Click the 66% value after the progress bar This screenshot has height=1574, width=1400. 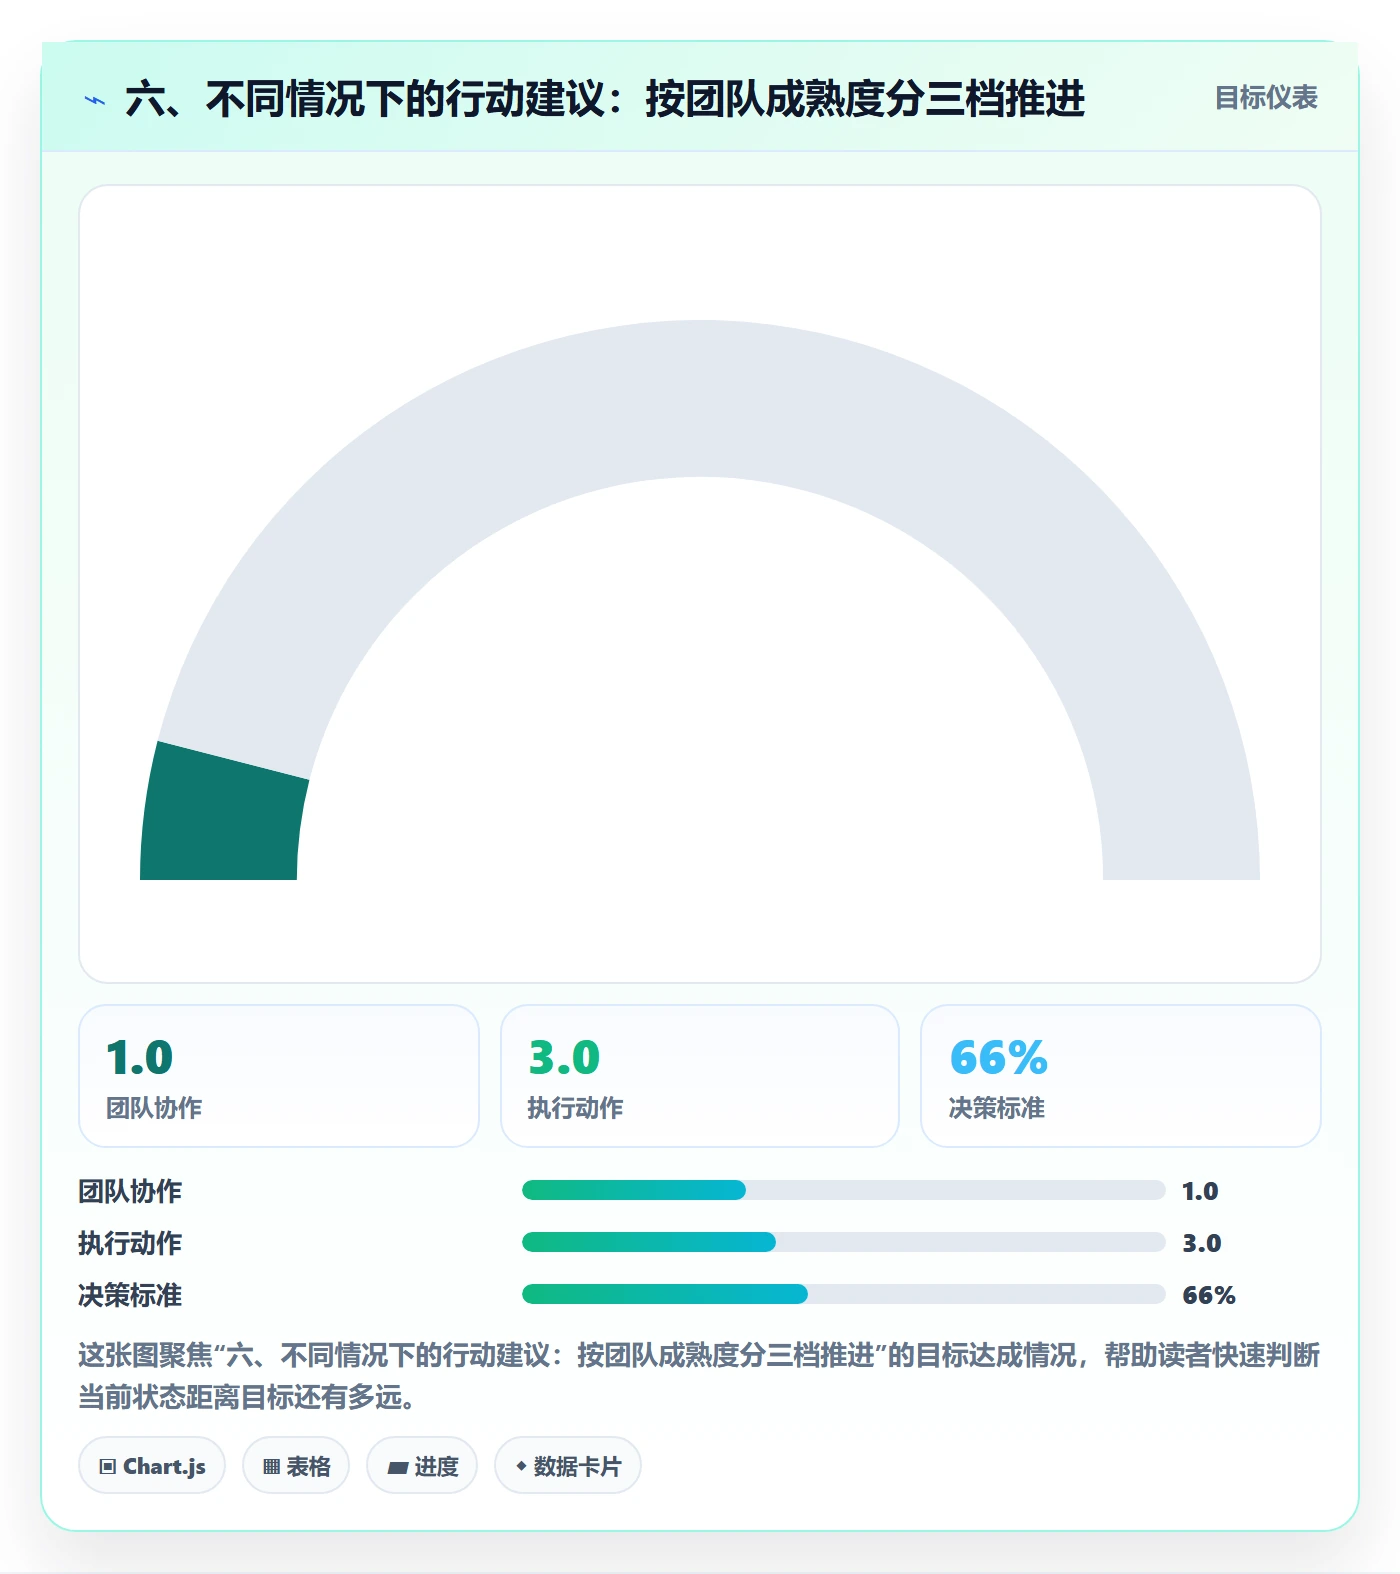click(1209, 1295)
